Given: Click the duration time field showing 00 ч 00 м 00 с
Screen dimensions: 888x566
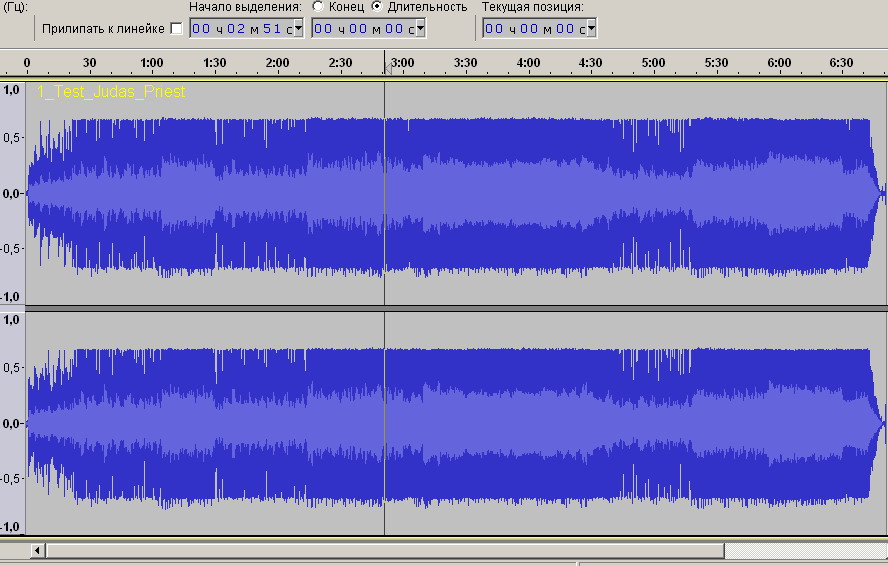Looking at the screenshot, I should [363, 29].
